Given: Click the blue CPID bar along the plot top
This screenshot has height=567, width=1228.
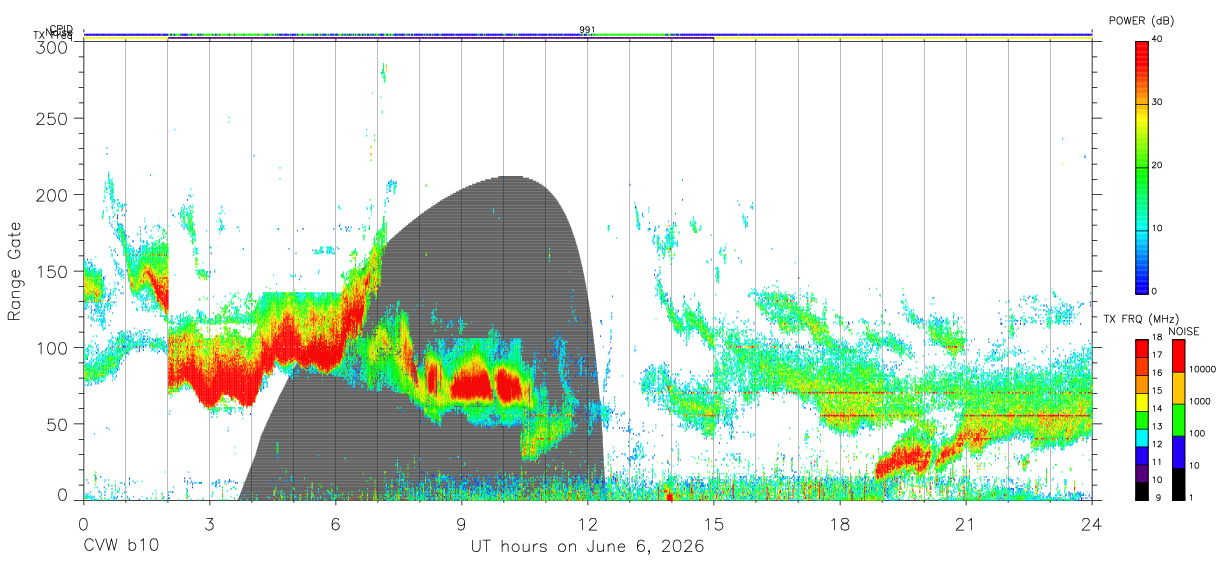Looking at the screenshot, I should point(588,35).
